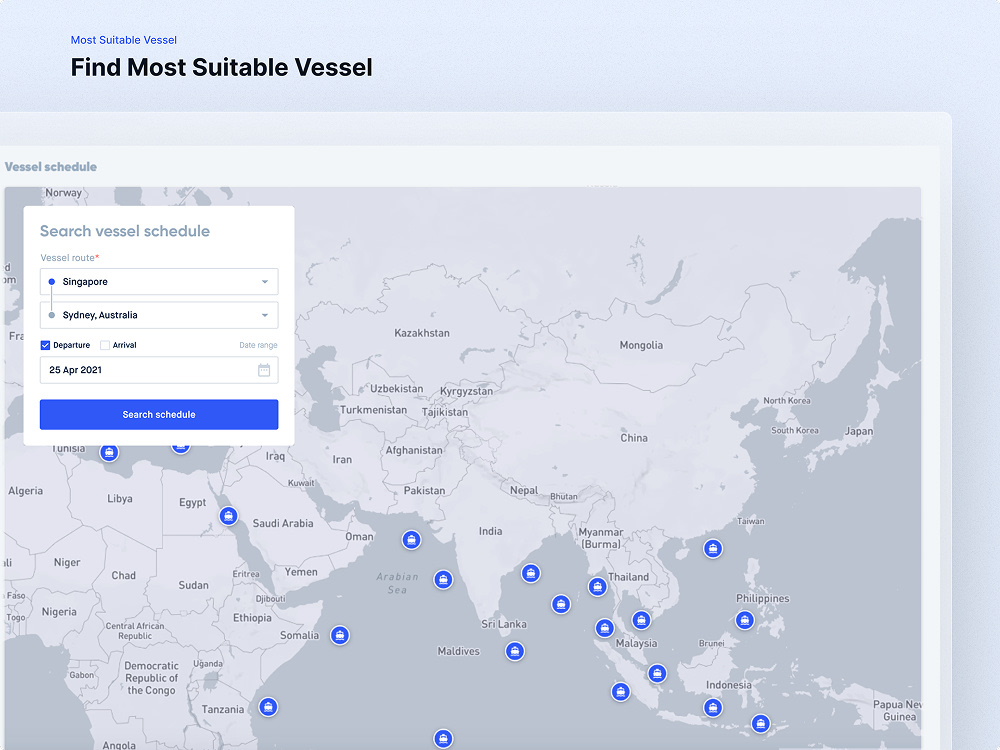Image resolution: width=1000 pixels, height=750 pixels.
Task: Select vessel marker in the Red Sea
Action: 228,516
